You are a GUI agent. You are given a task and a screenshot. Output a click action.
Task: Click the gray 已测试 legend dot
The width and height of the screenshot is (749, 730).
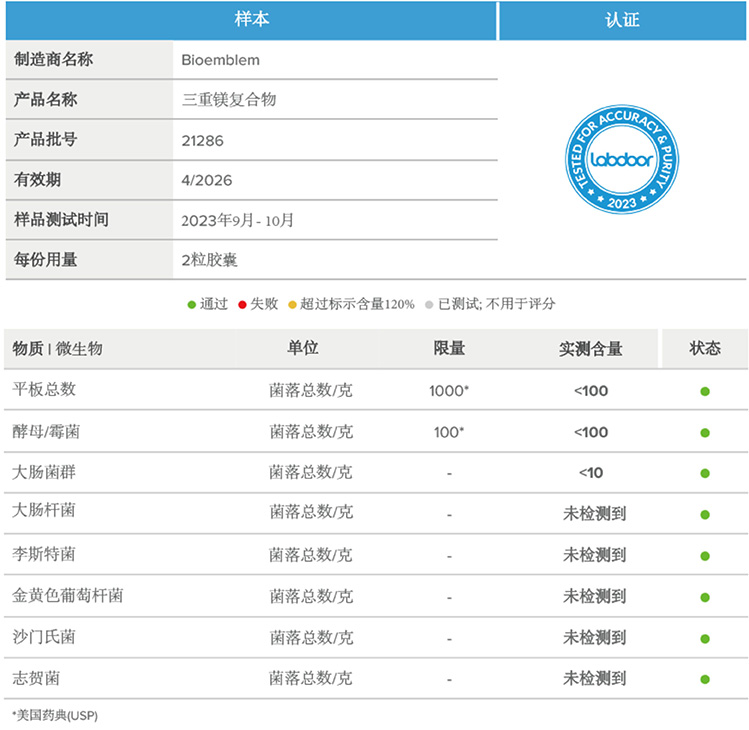click(x=429, y=304)
